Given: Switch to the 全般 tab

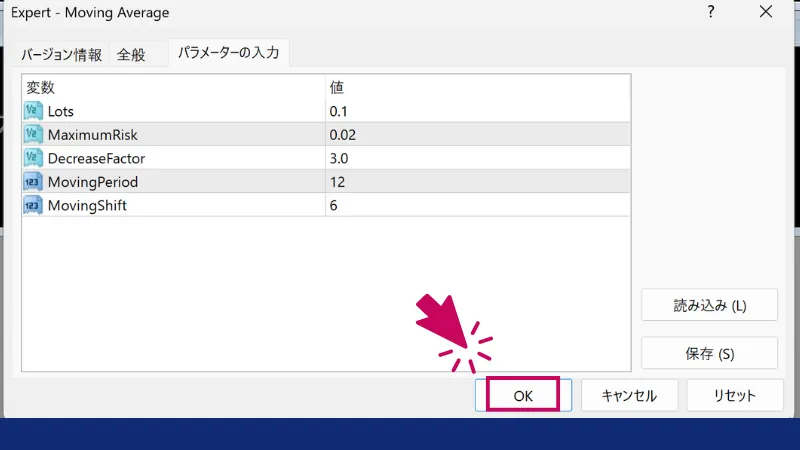Looking at the screenshot, I should [x=131, y=55].
